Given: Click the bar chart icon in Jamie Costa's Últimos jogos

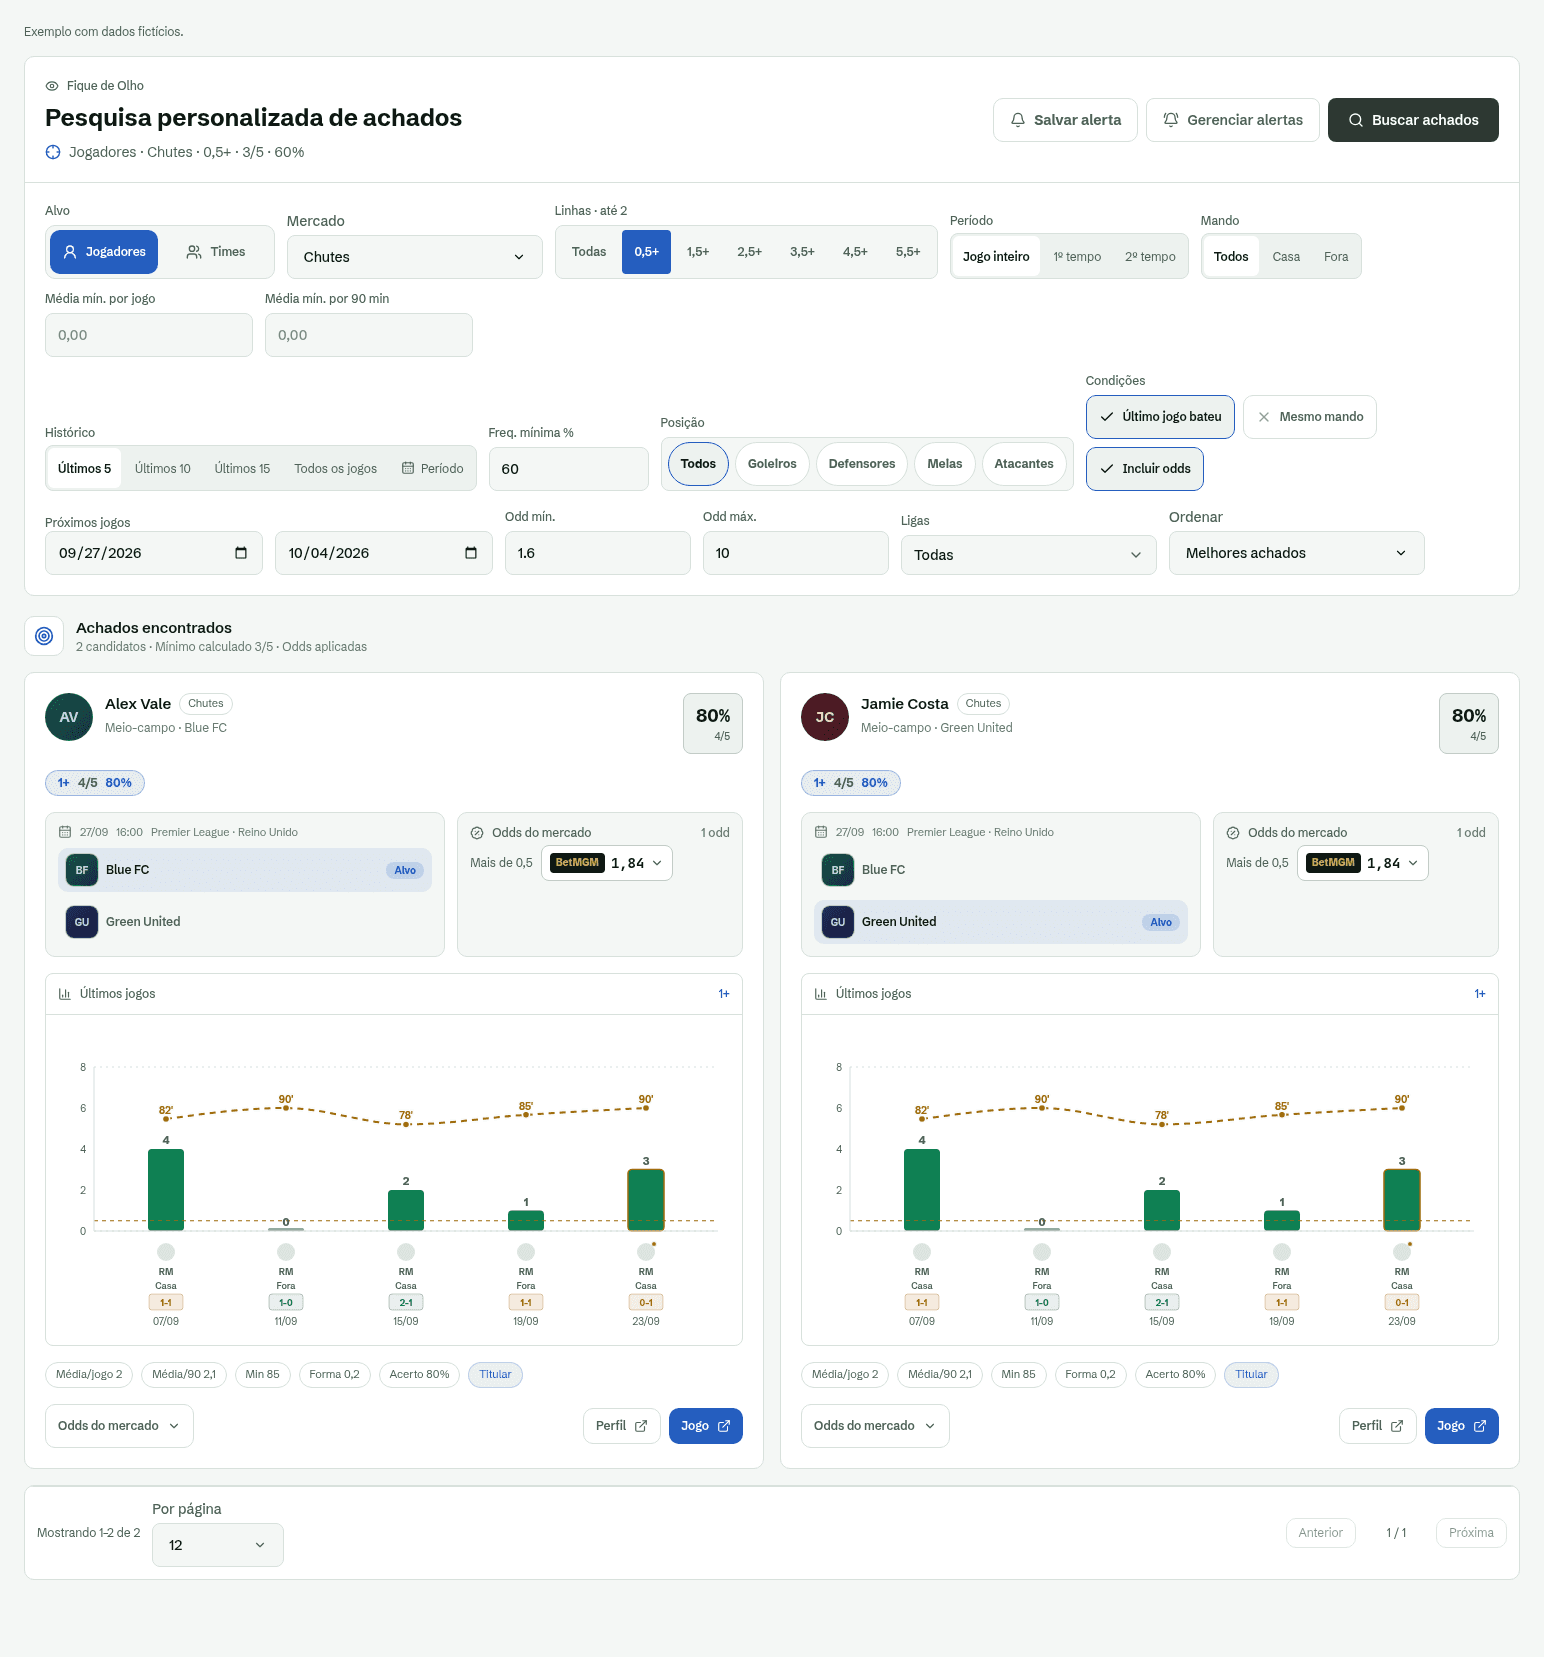Looking at the screenshot, I should (x=821, y=994).
